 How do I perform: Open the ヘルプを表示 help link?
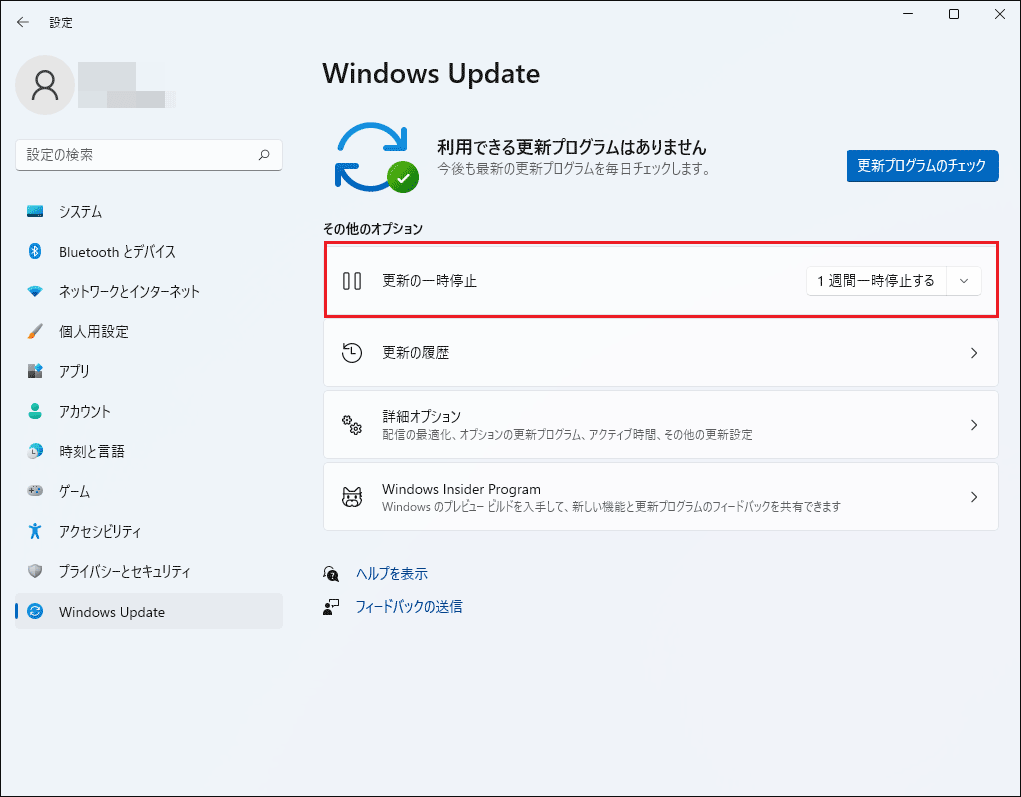[393, 573]
